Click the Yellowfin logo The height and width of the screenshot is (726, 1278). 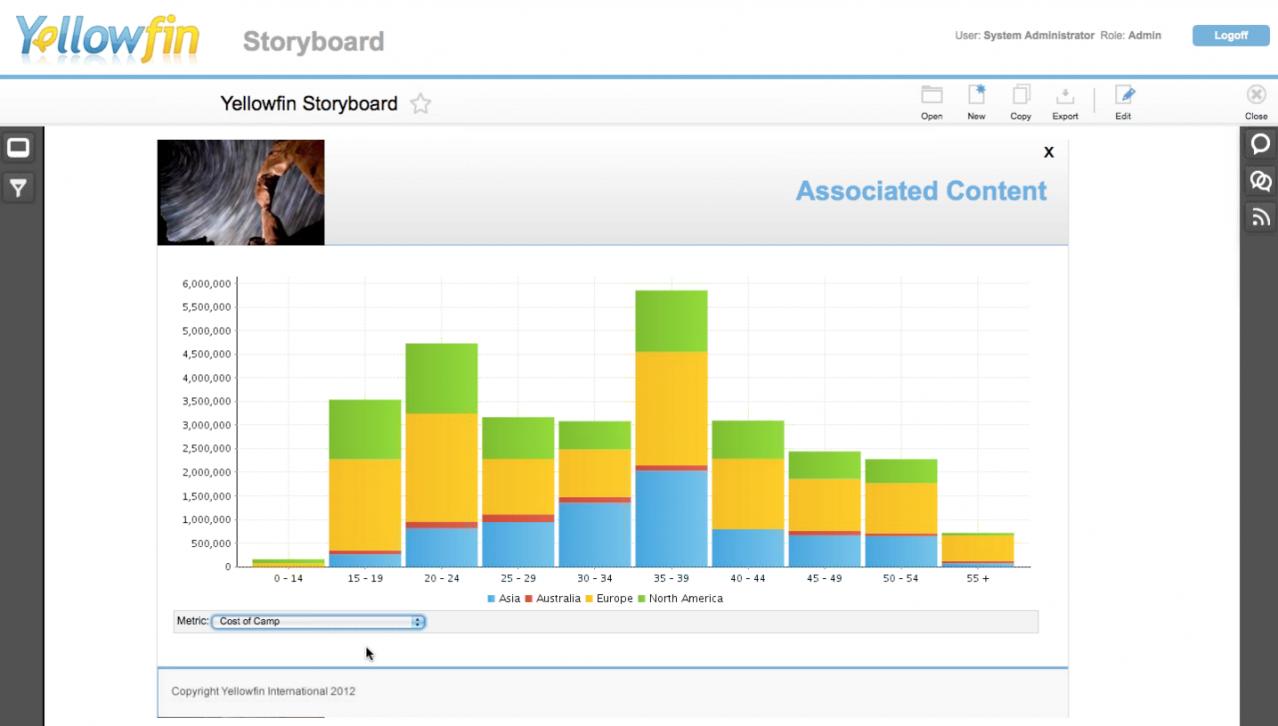tap(108, 38)
